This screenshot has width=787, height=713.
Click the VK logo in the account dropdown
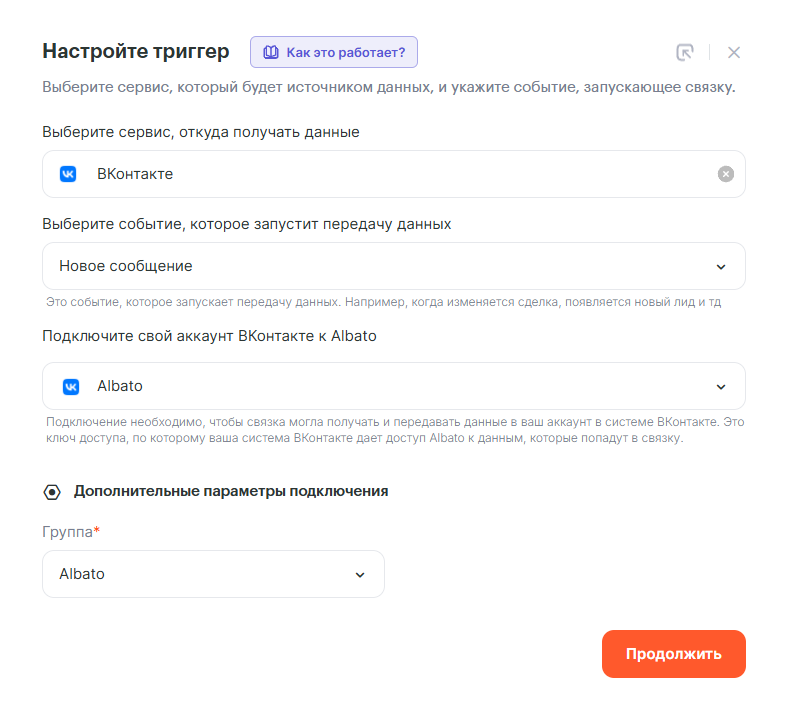click(71, 386)
